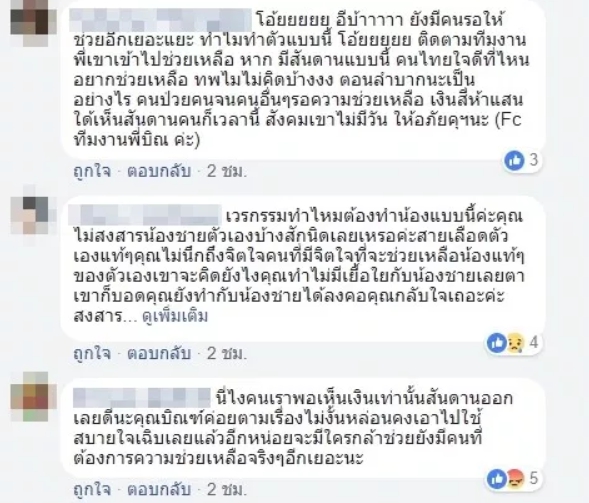This screenshot has width=589, height=503.
Task: Reply to third comment with ตอบกลับ
Action: tap(159, 489)
